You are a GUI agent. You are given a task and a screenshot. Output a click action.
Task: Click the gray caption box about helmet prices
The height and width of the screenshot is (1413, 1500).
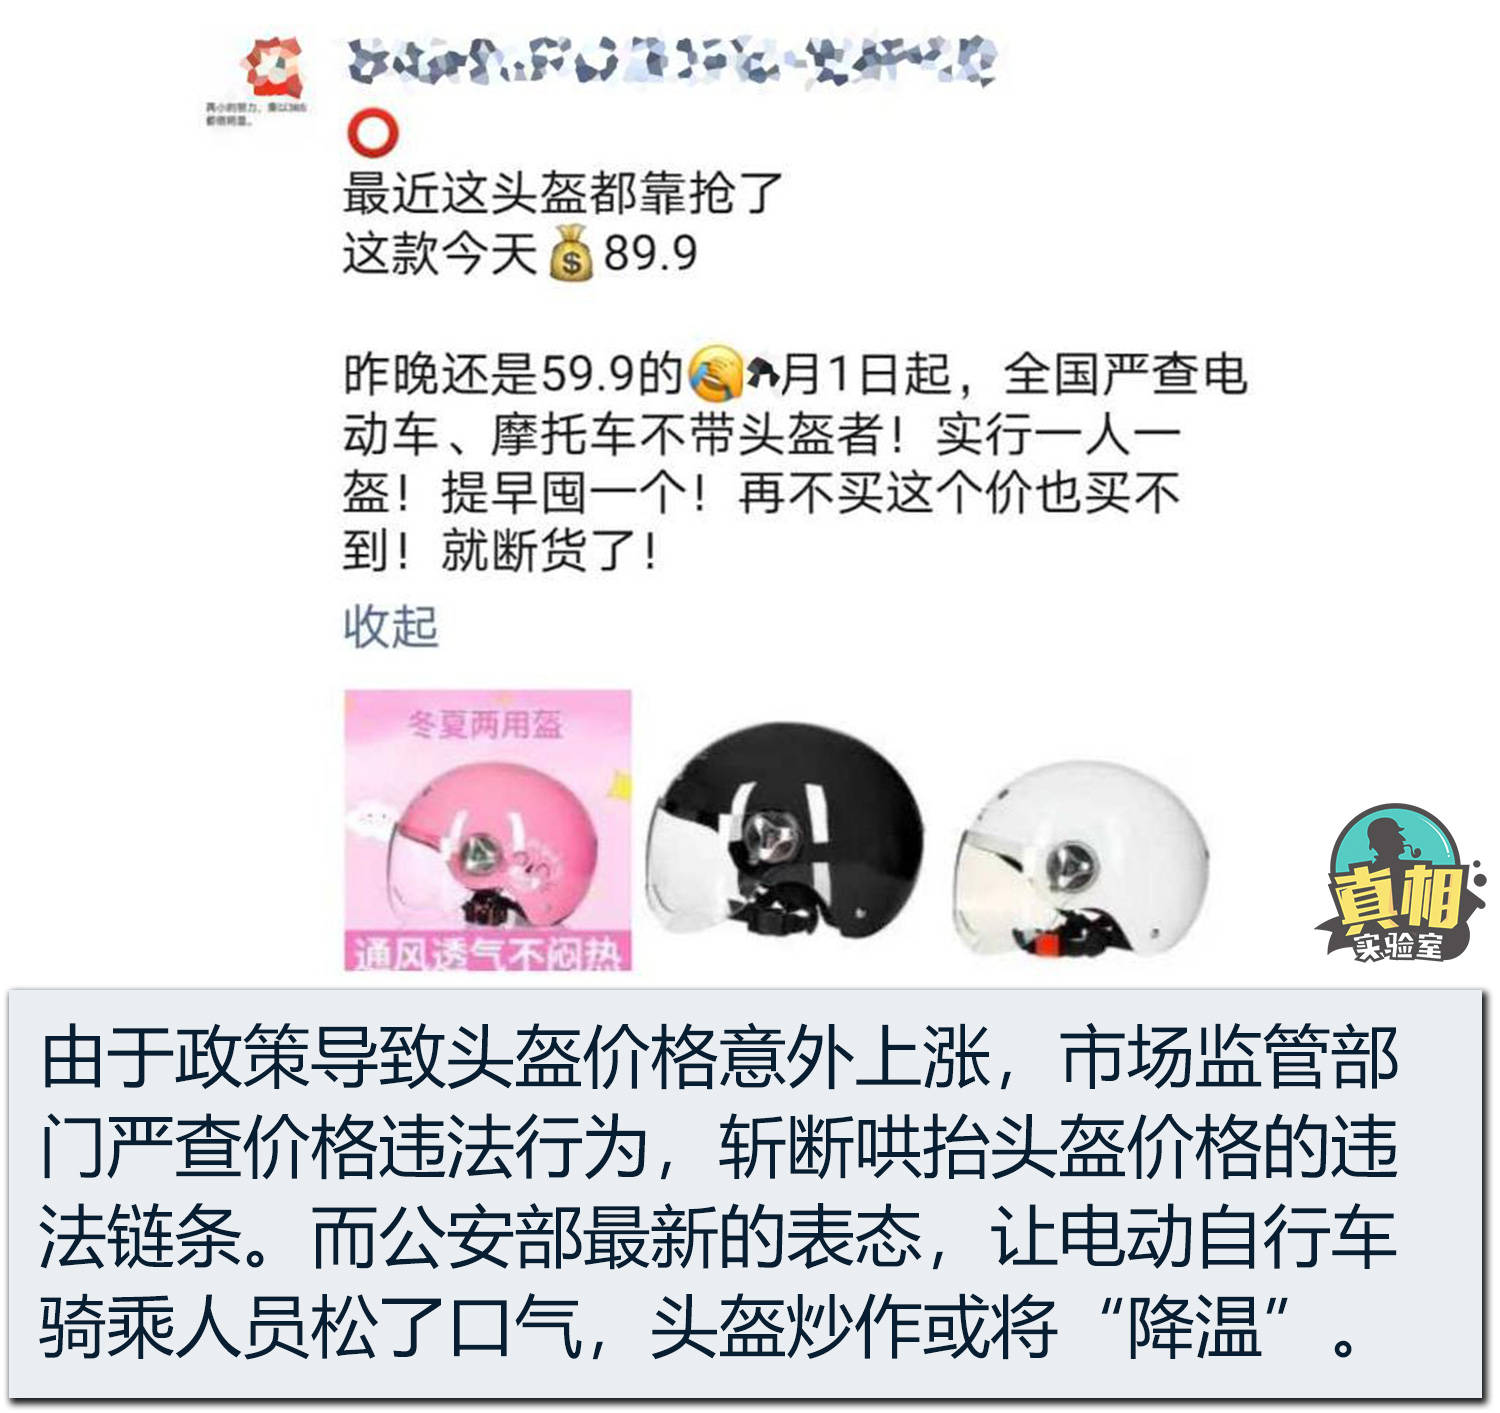click(x=745, y=1193)
